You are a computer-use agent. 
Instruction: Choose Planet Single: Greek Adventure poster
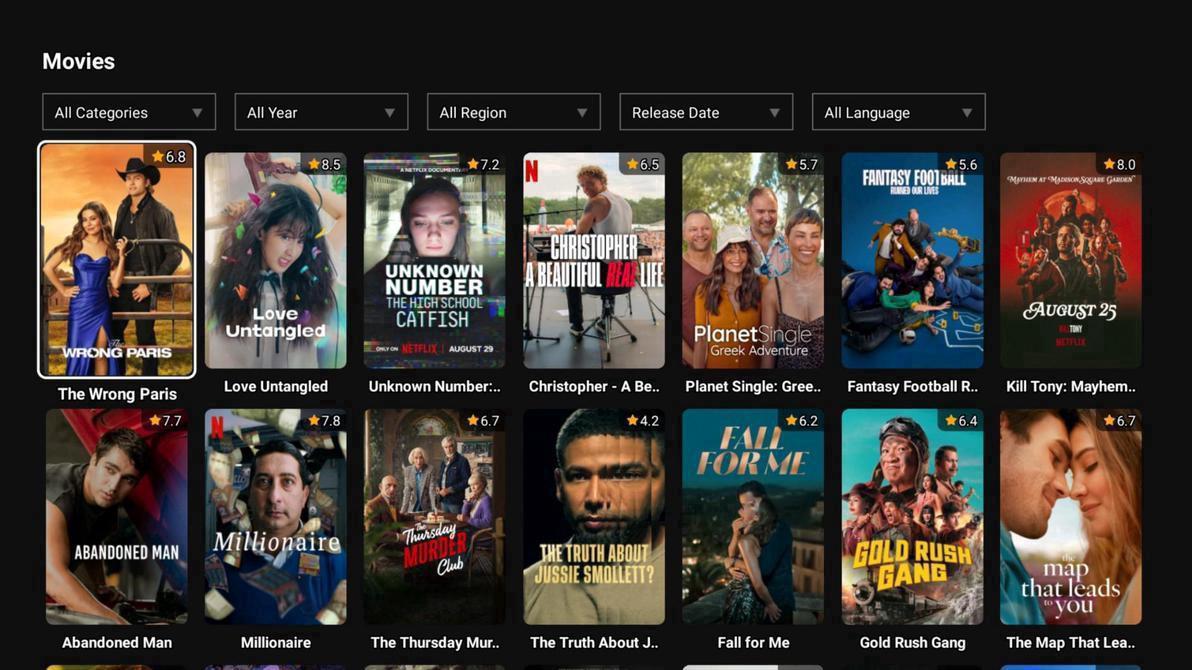(753, 260)
